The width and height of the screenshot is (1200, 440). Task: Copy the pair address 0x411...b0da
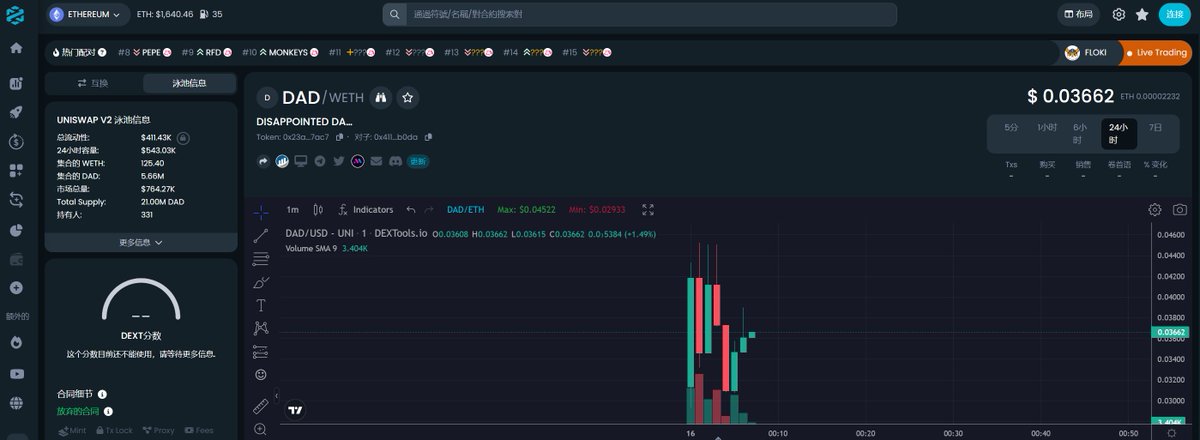pos(428,137)
